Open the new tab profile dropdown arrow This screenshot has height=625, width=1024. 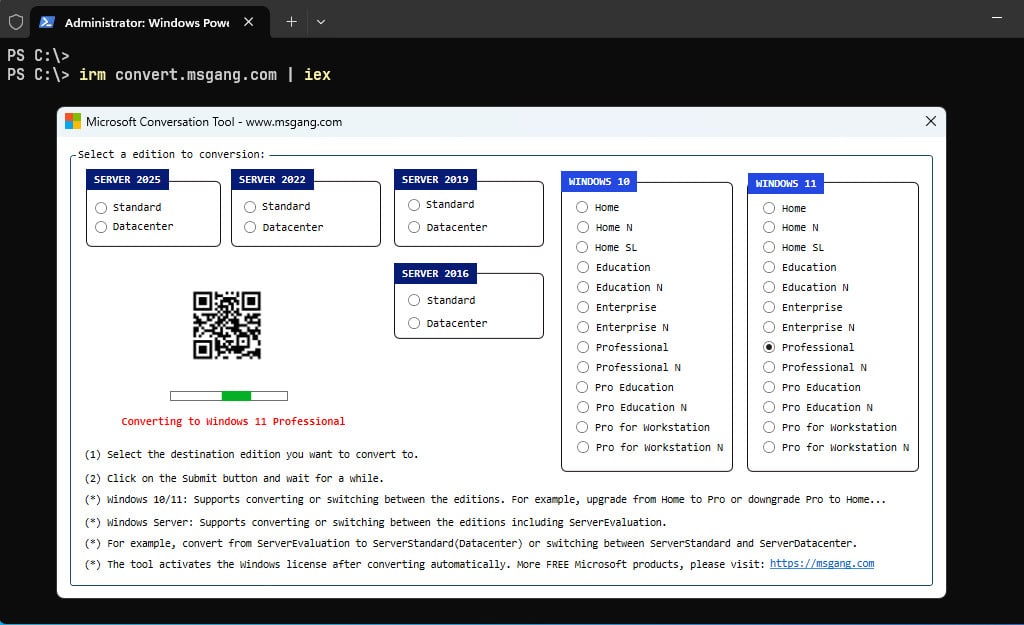pos(321,22)
